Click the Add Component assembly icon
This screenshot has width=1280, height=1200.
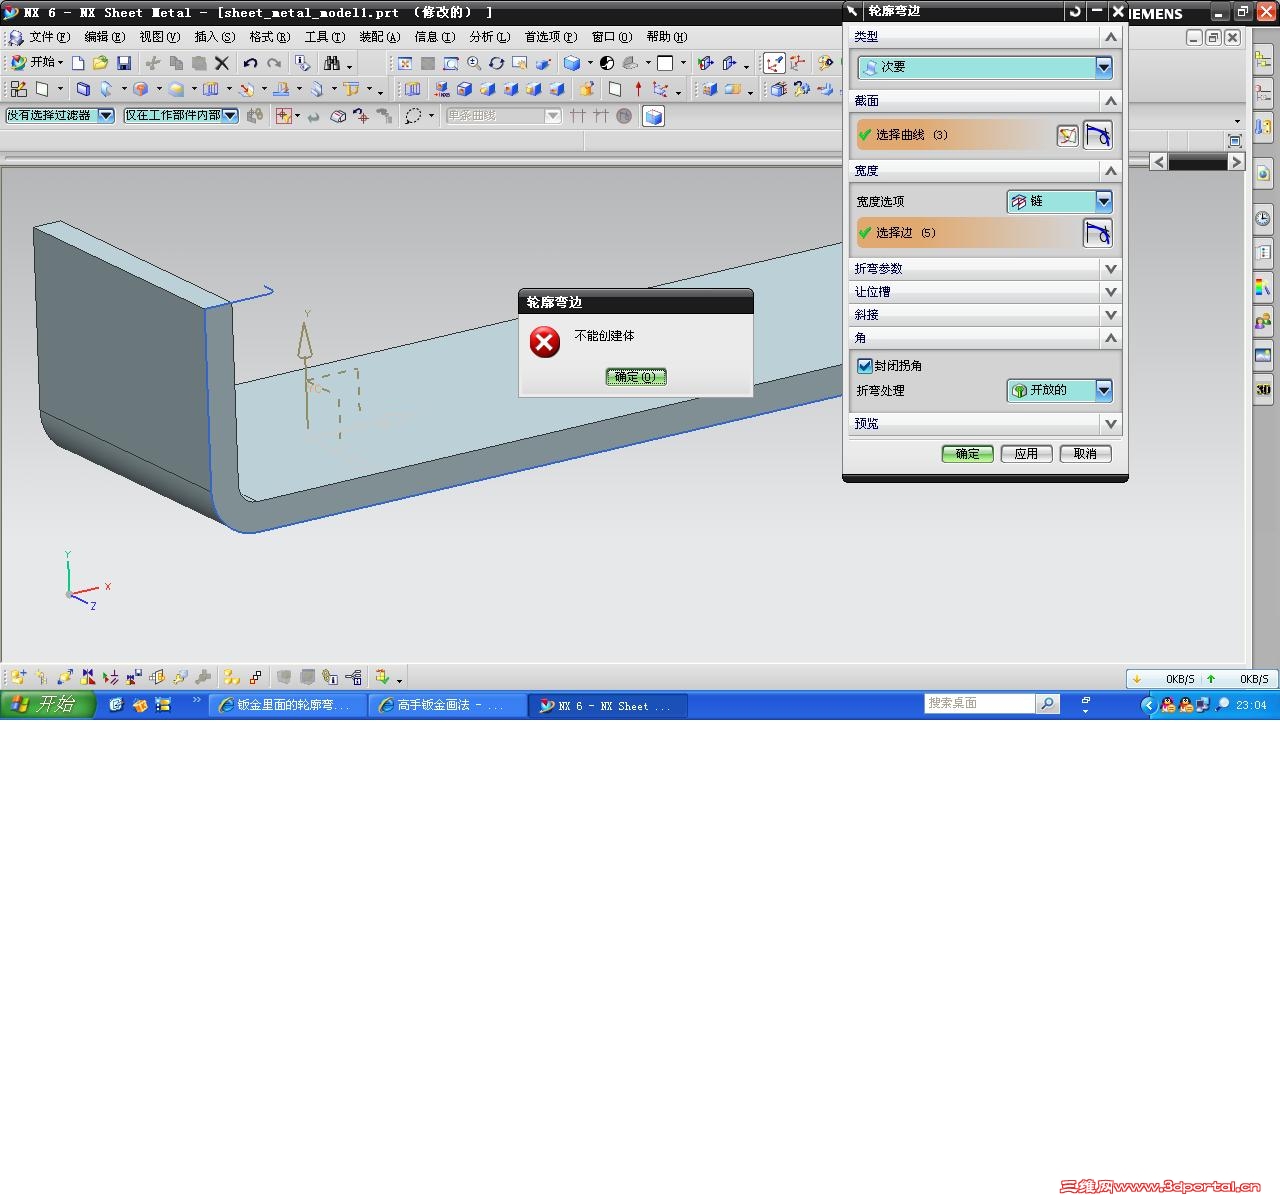click(18, 677)
